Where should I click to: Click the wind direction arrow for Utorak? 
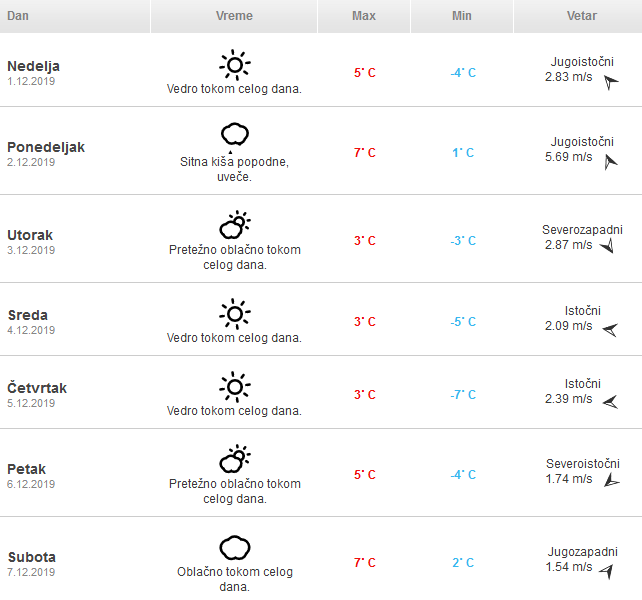(606, 246)
